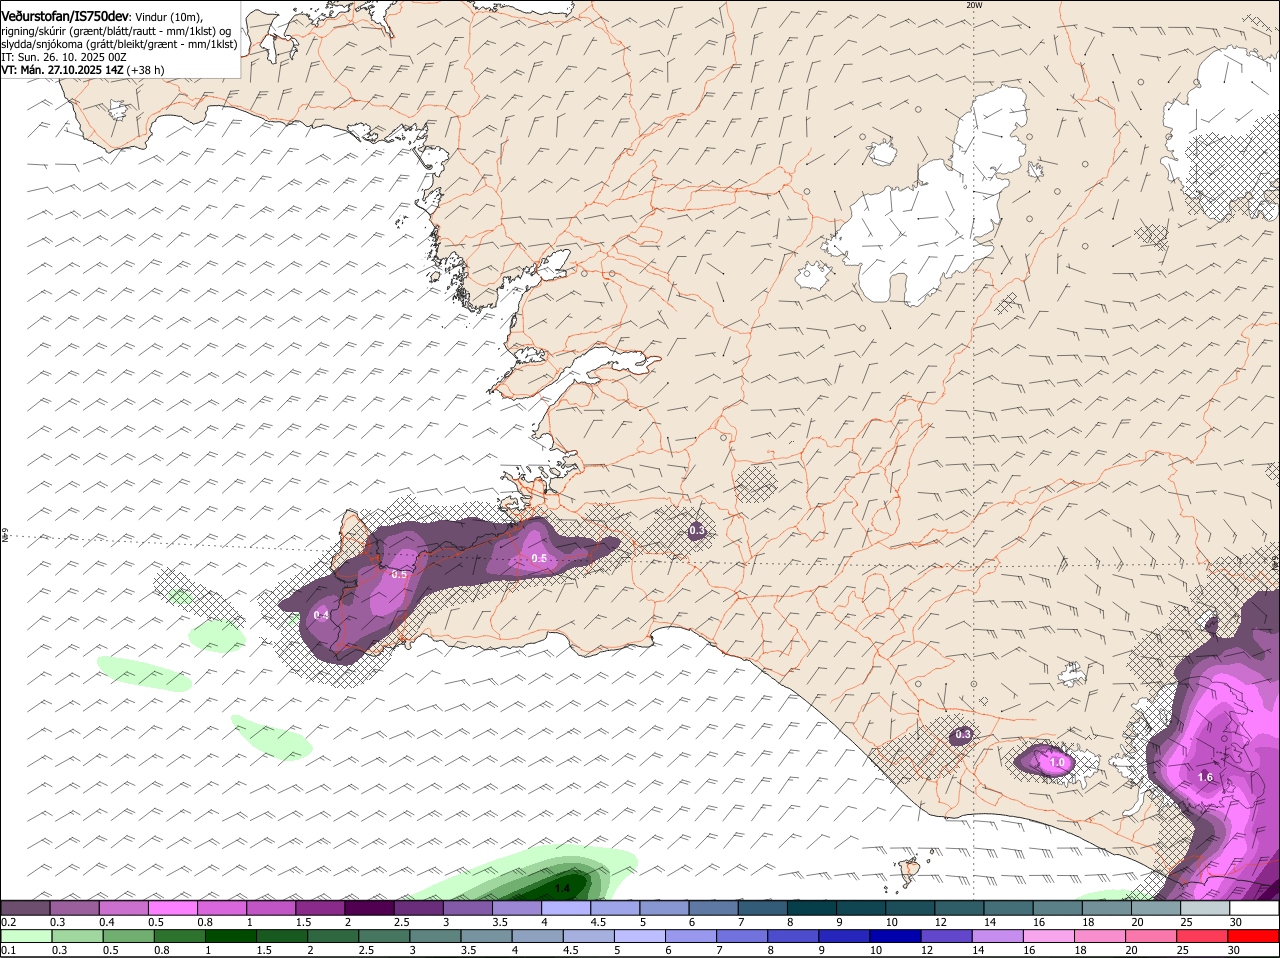
Task: Click the upper-scale lavender swatch between 4 and 4.5
Action: 566,908
